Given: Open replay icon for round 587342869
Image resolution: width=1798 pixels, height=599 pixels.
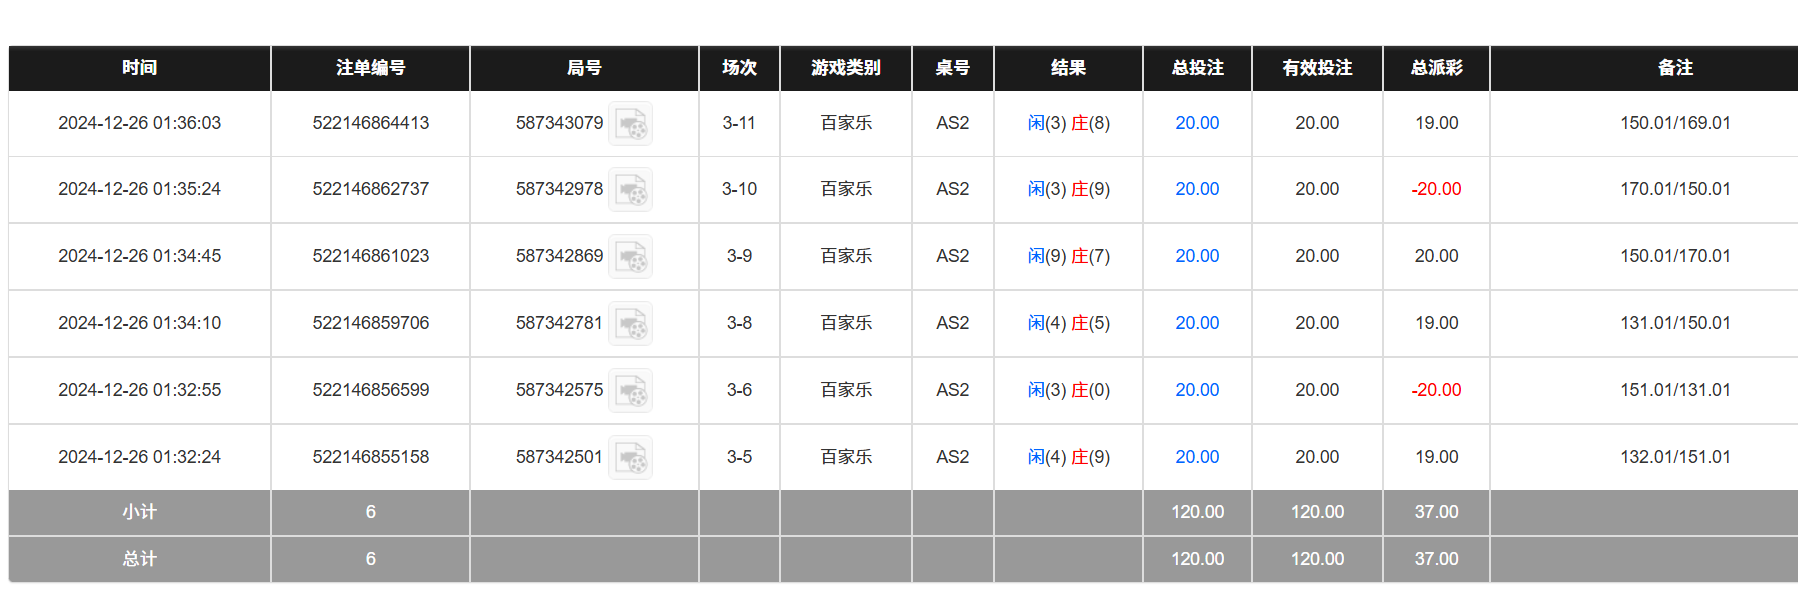Looking at the screenshot, I should [631, 257].
